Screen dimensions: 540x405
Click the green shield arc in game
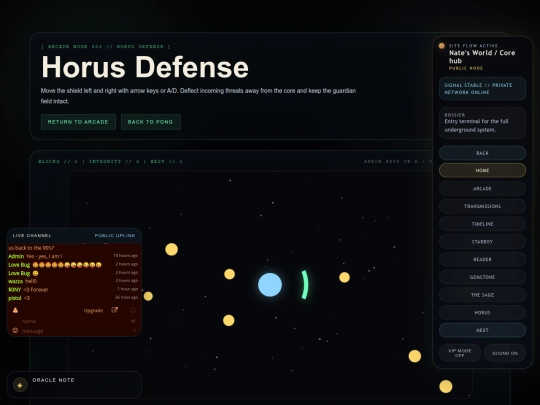pyautogui.click(x=305, y=285)
